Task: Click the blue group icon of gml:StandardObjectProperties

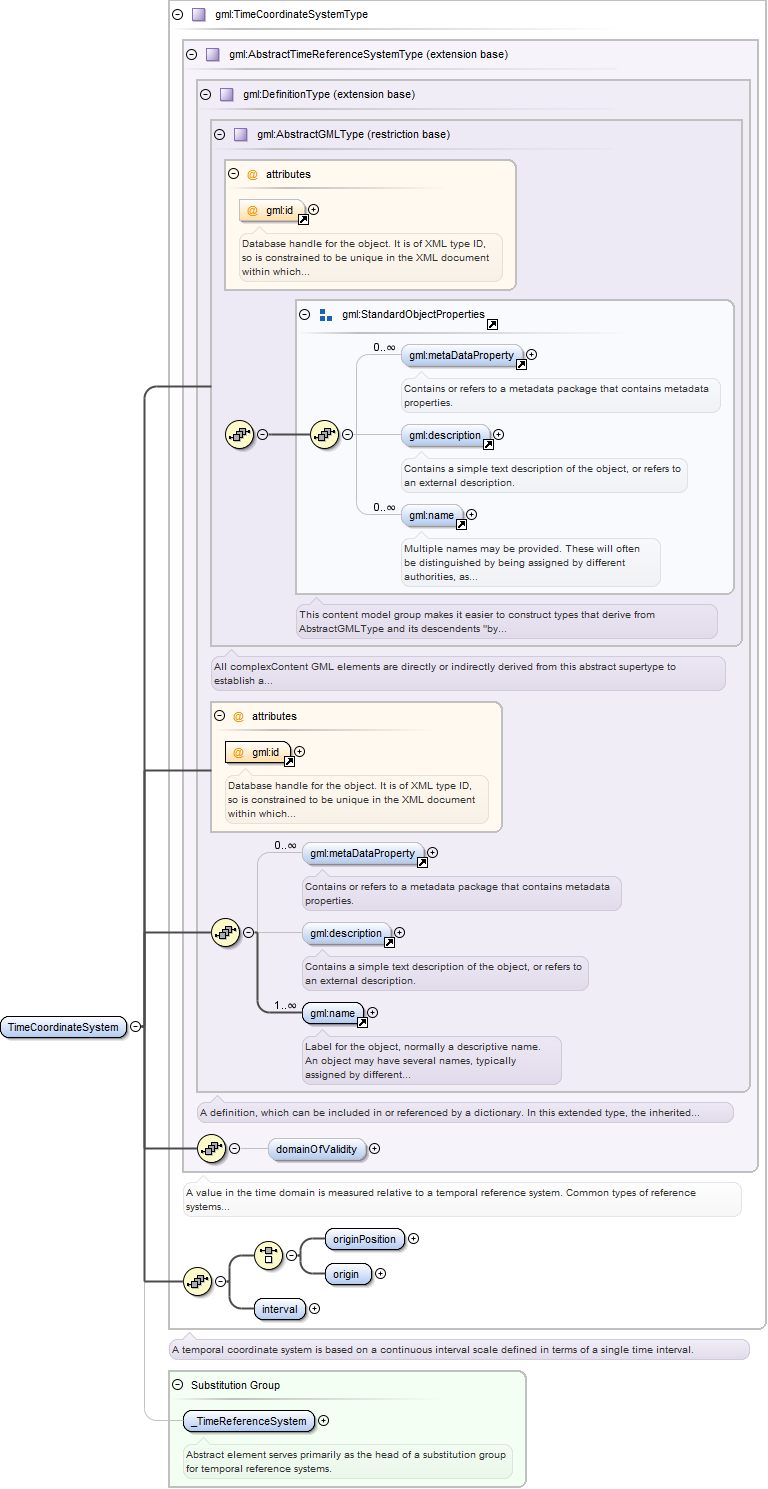Action: coord(325,314)
